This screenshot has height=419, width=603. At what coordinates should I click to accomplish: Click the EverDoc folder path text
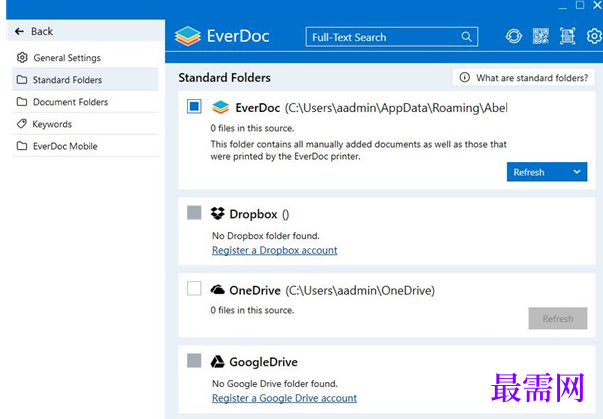coord(396,108)
